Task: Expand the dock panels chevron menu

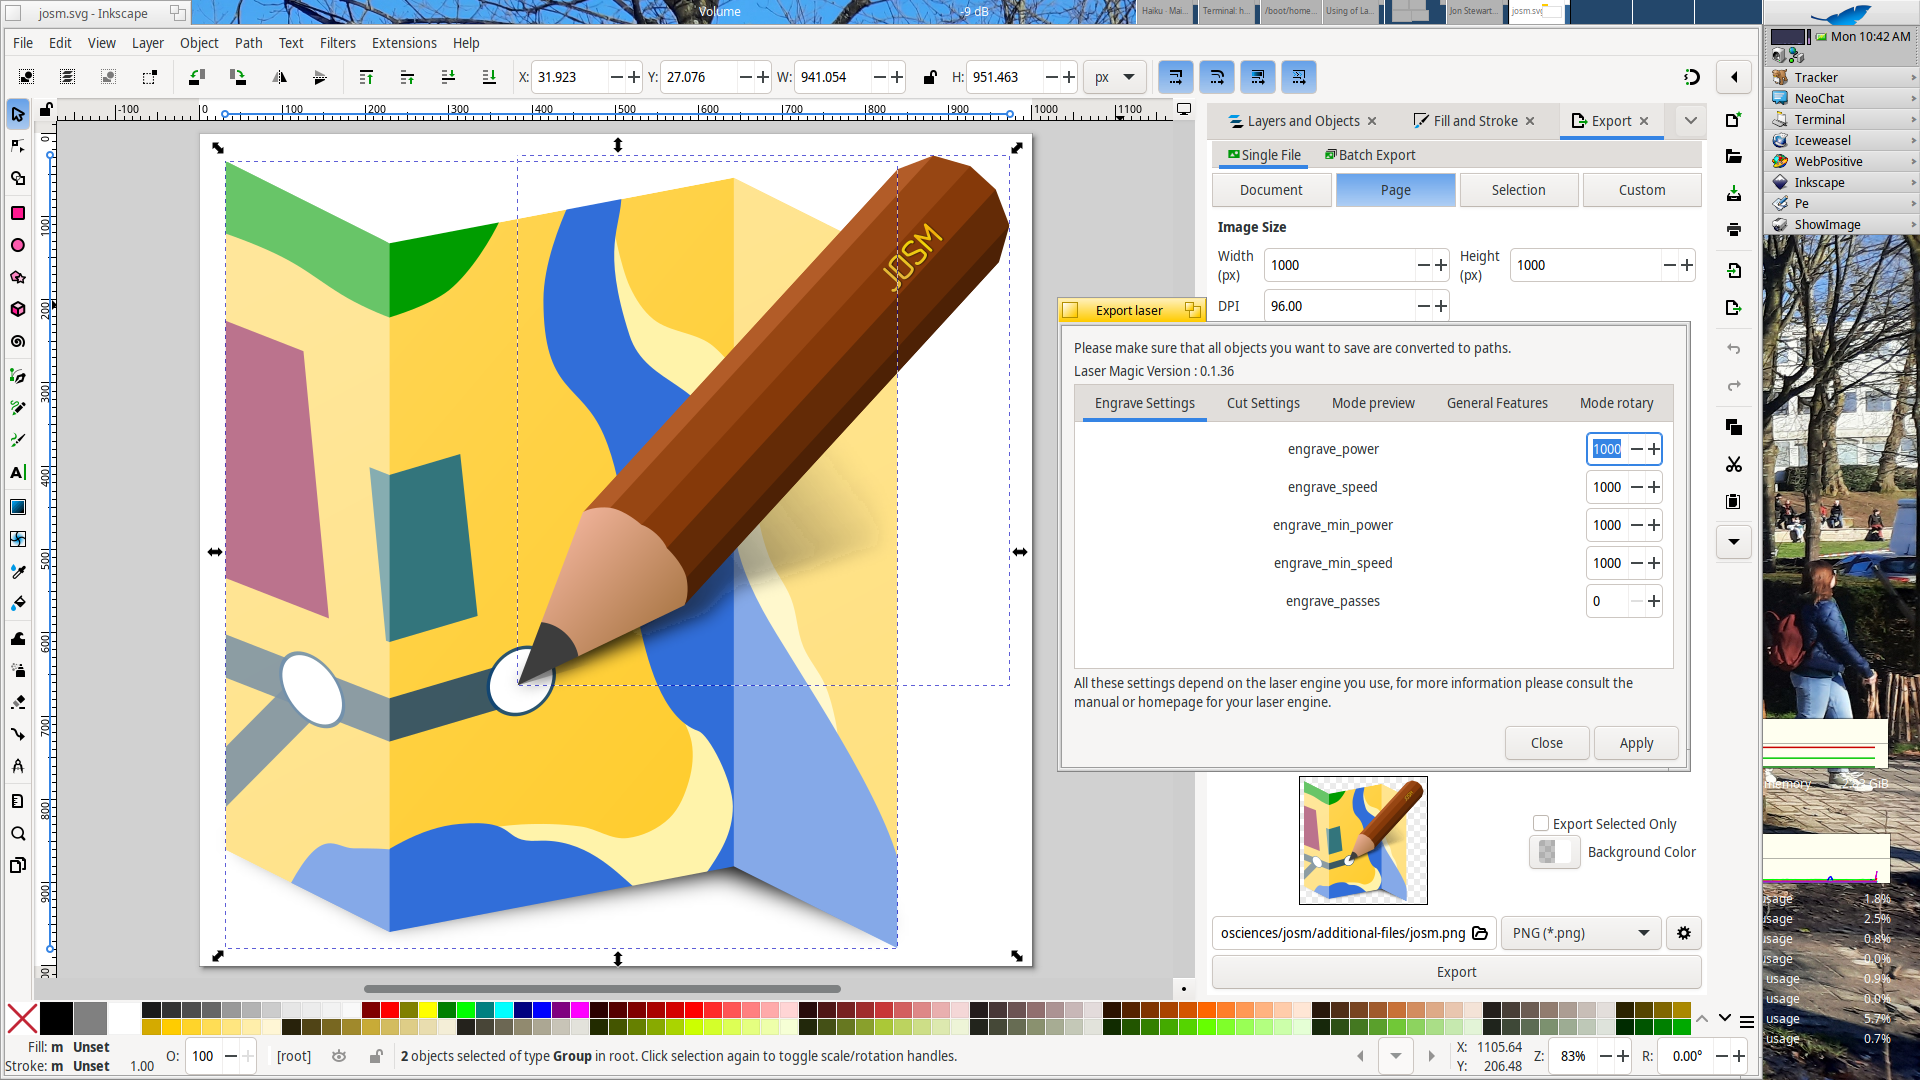Action: (1690, 121)
